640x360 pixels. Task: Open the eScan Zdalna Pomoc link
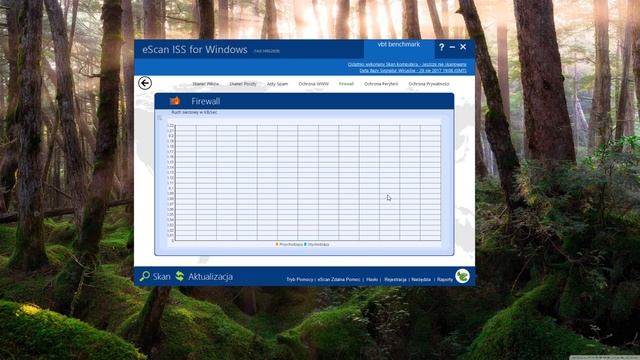pos(339,280)
